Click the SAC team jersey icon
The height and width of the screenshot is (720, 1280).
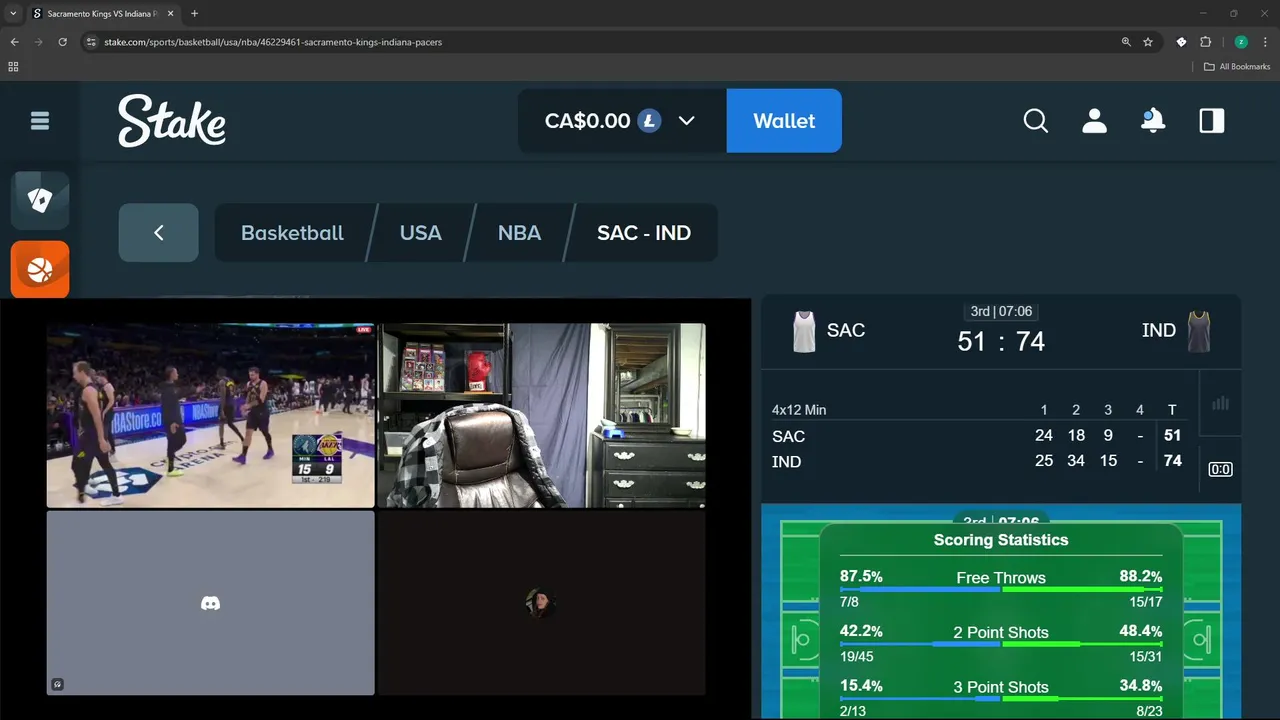click(804, 331)
